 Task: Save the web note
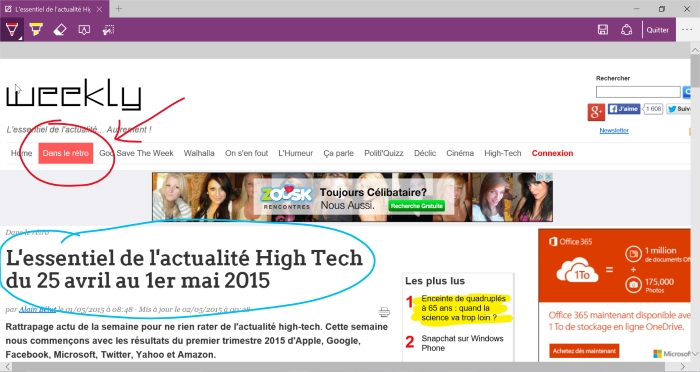pos(603,30)
